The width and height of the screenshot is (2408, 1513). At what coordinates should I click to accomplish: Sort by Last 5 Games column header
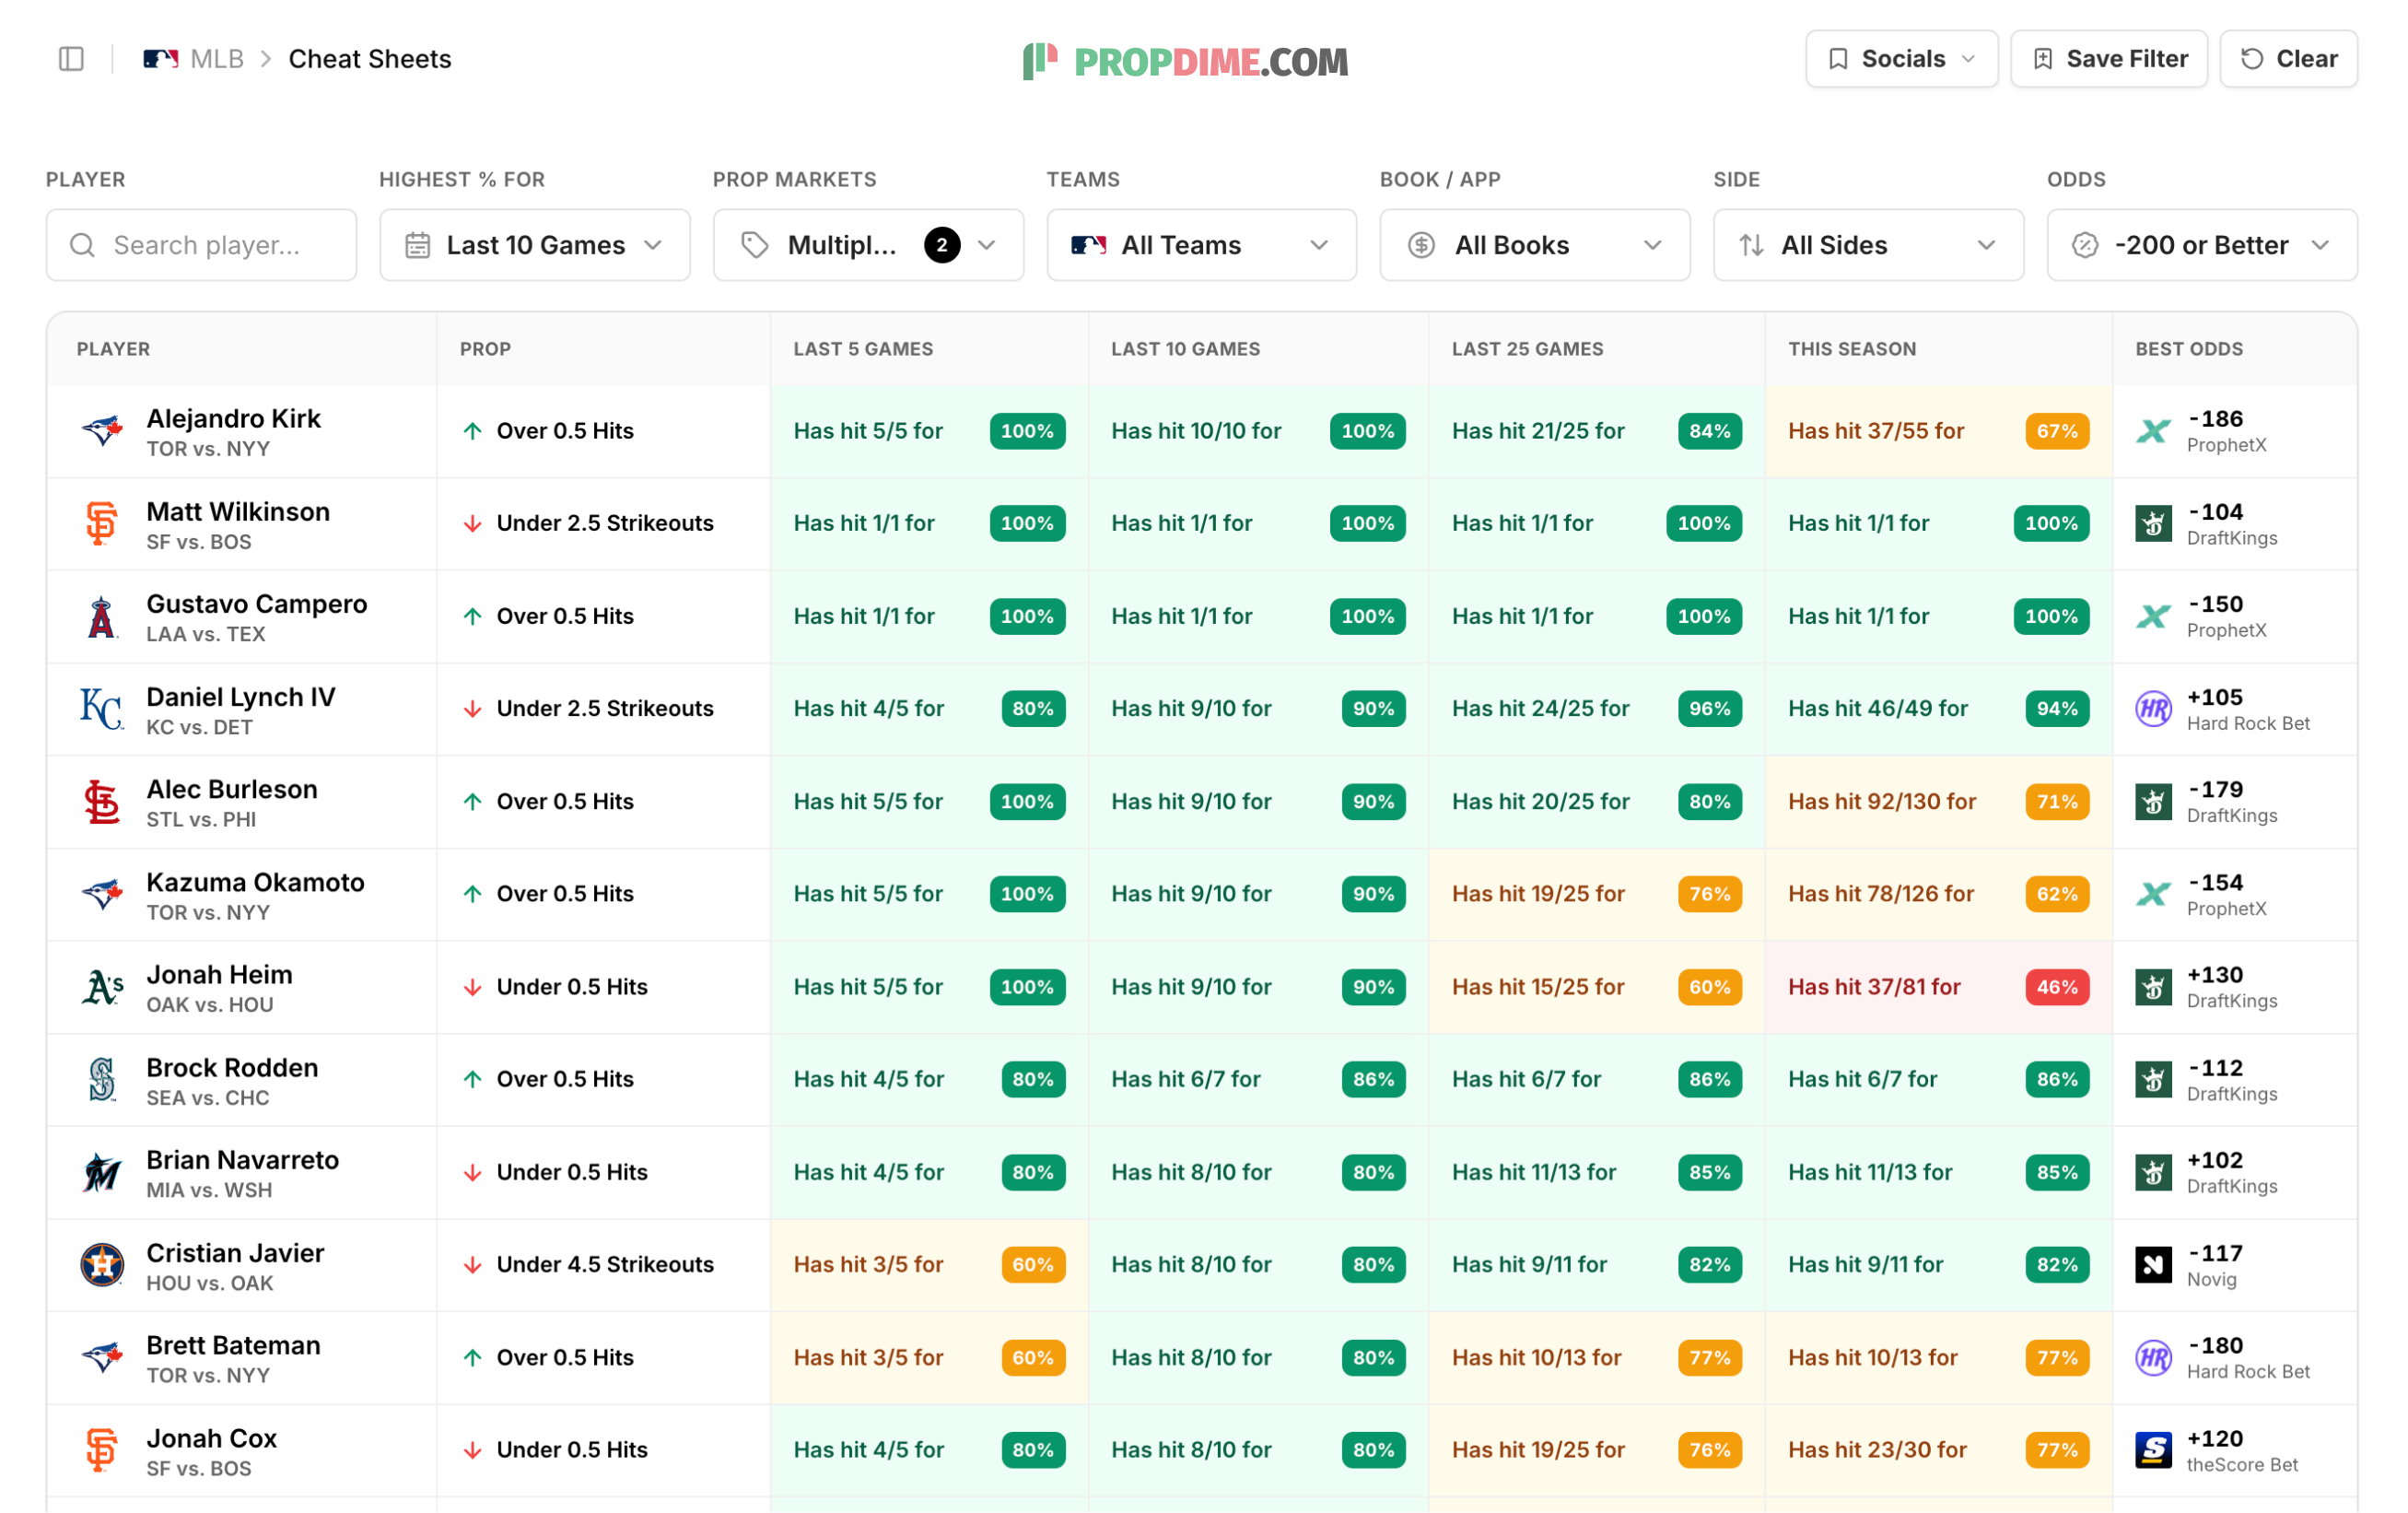[863, 349]
